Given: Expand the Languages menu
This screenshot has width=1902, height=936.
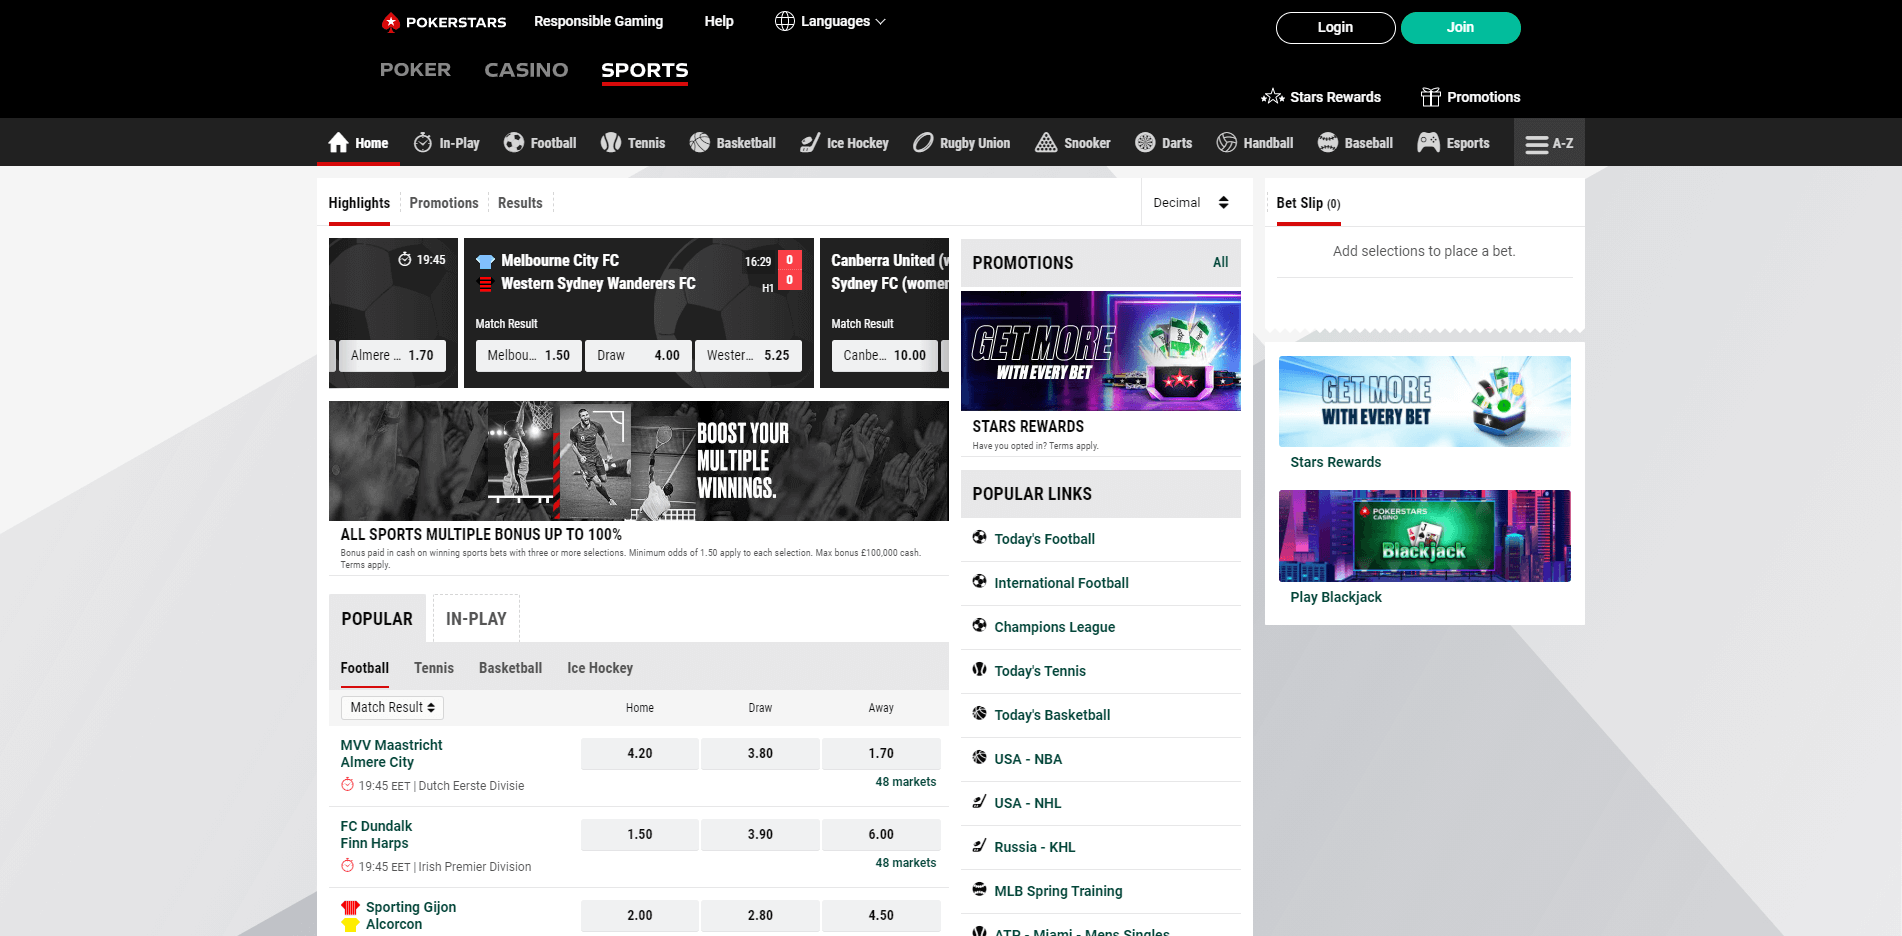Looking at the screenshot, I should click(x=830, y=21).
